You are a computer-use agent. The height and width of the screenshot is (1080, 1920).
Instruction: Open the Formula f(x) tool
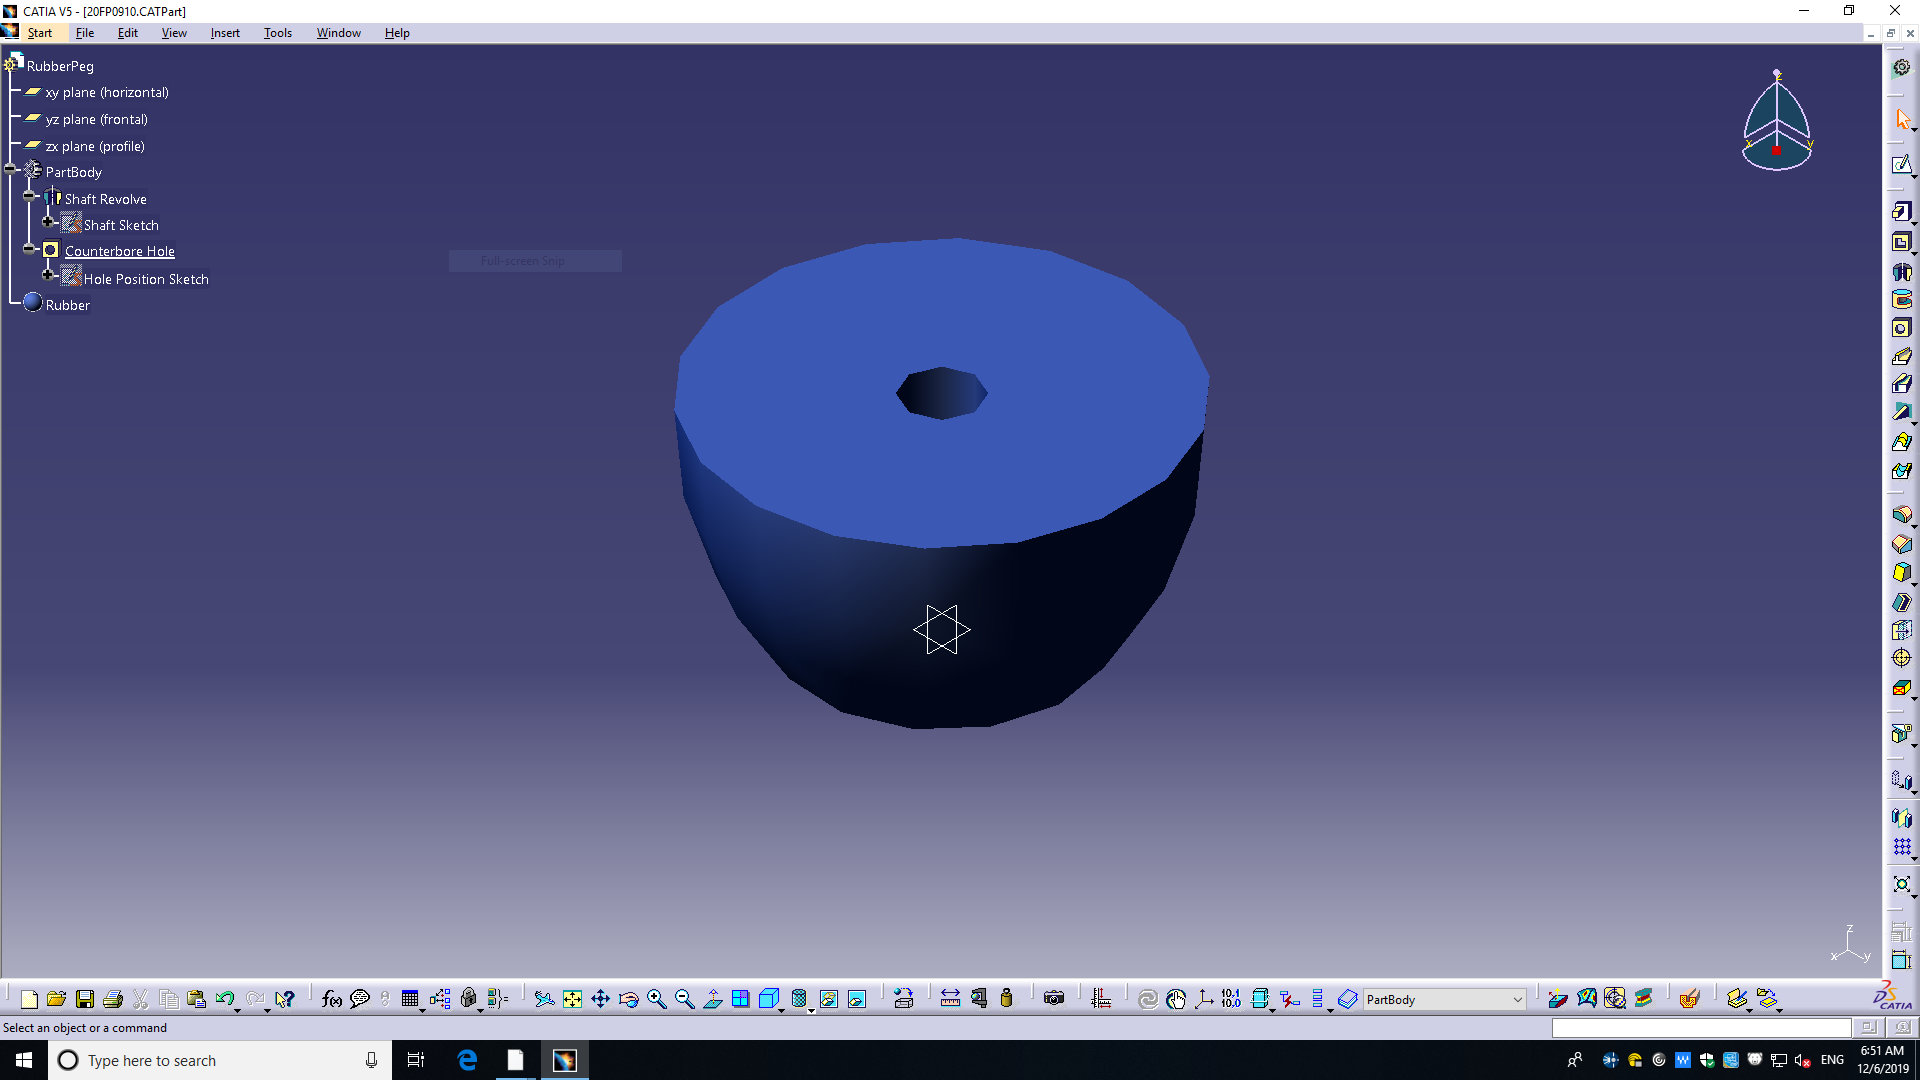tap(332, 999)
